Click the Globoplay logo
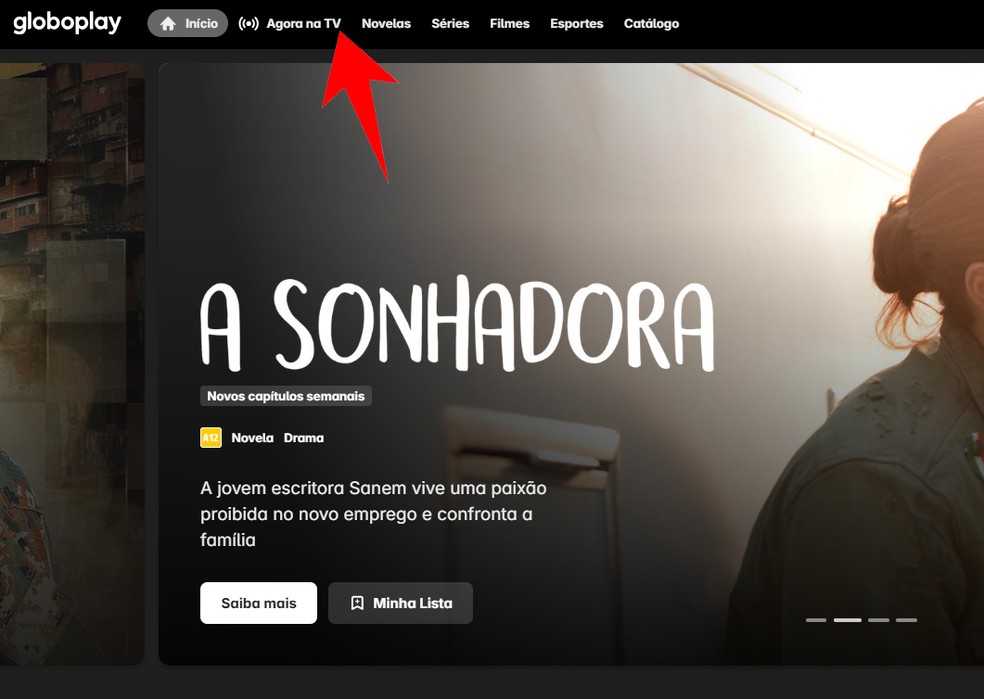 pyautogui.click(x=67, y=23)
